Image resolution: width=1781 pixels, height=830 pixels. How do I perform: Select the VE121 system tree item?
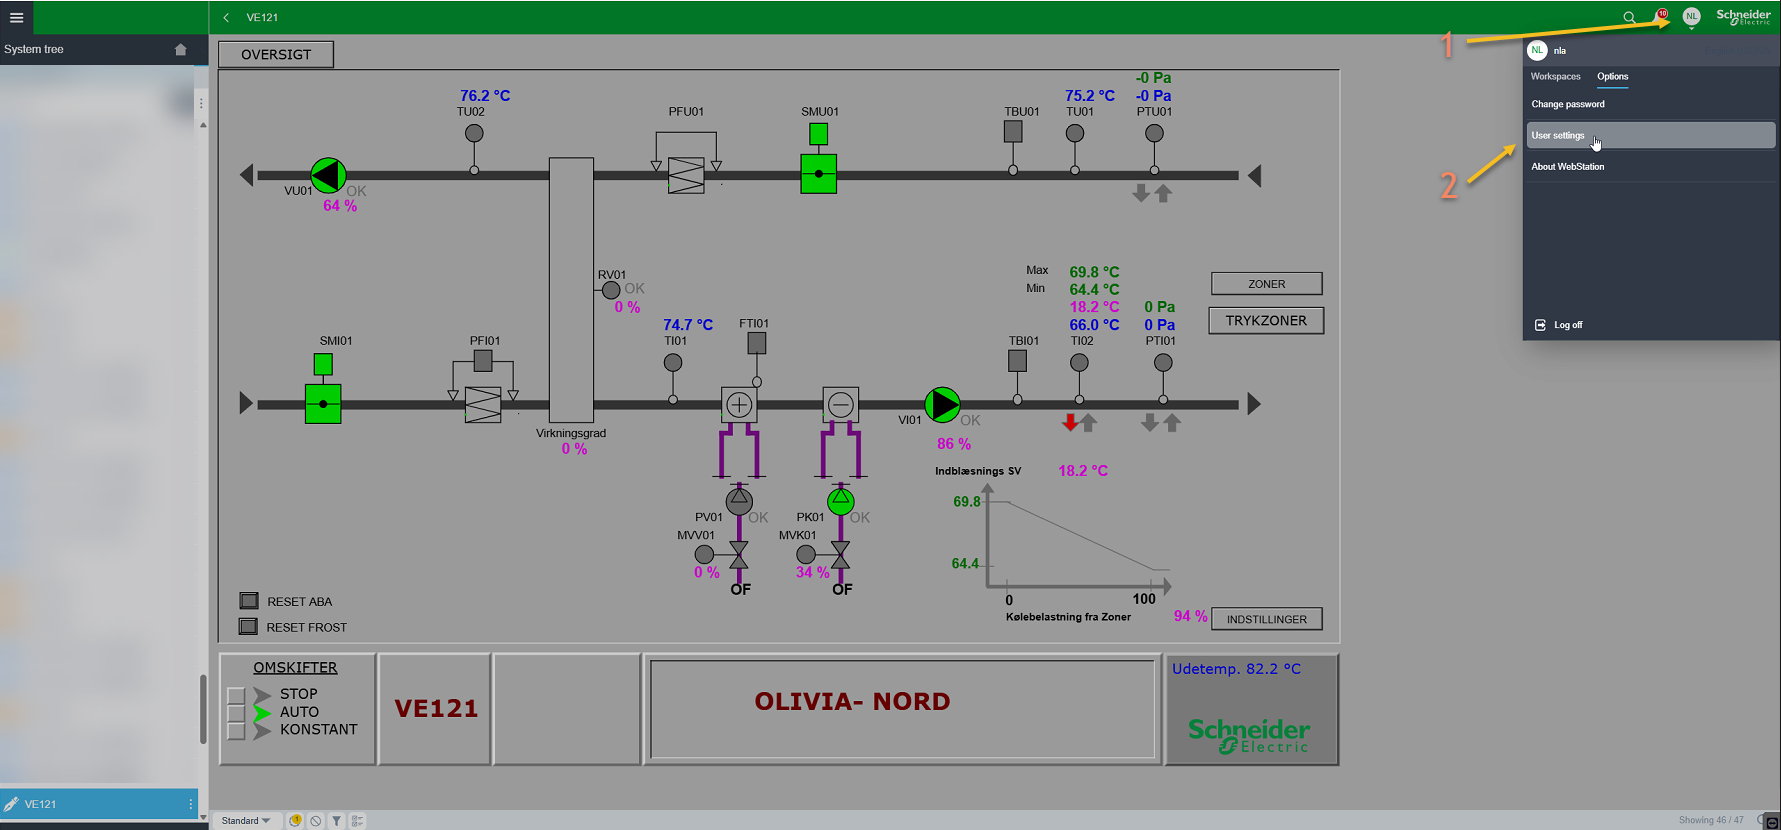(x=99, y=804)
